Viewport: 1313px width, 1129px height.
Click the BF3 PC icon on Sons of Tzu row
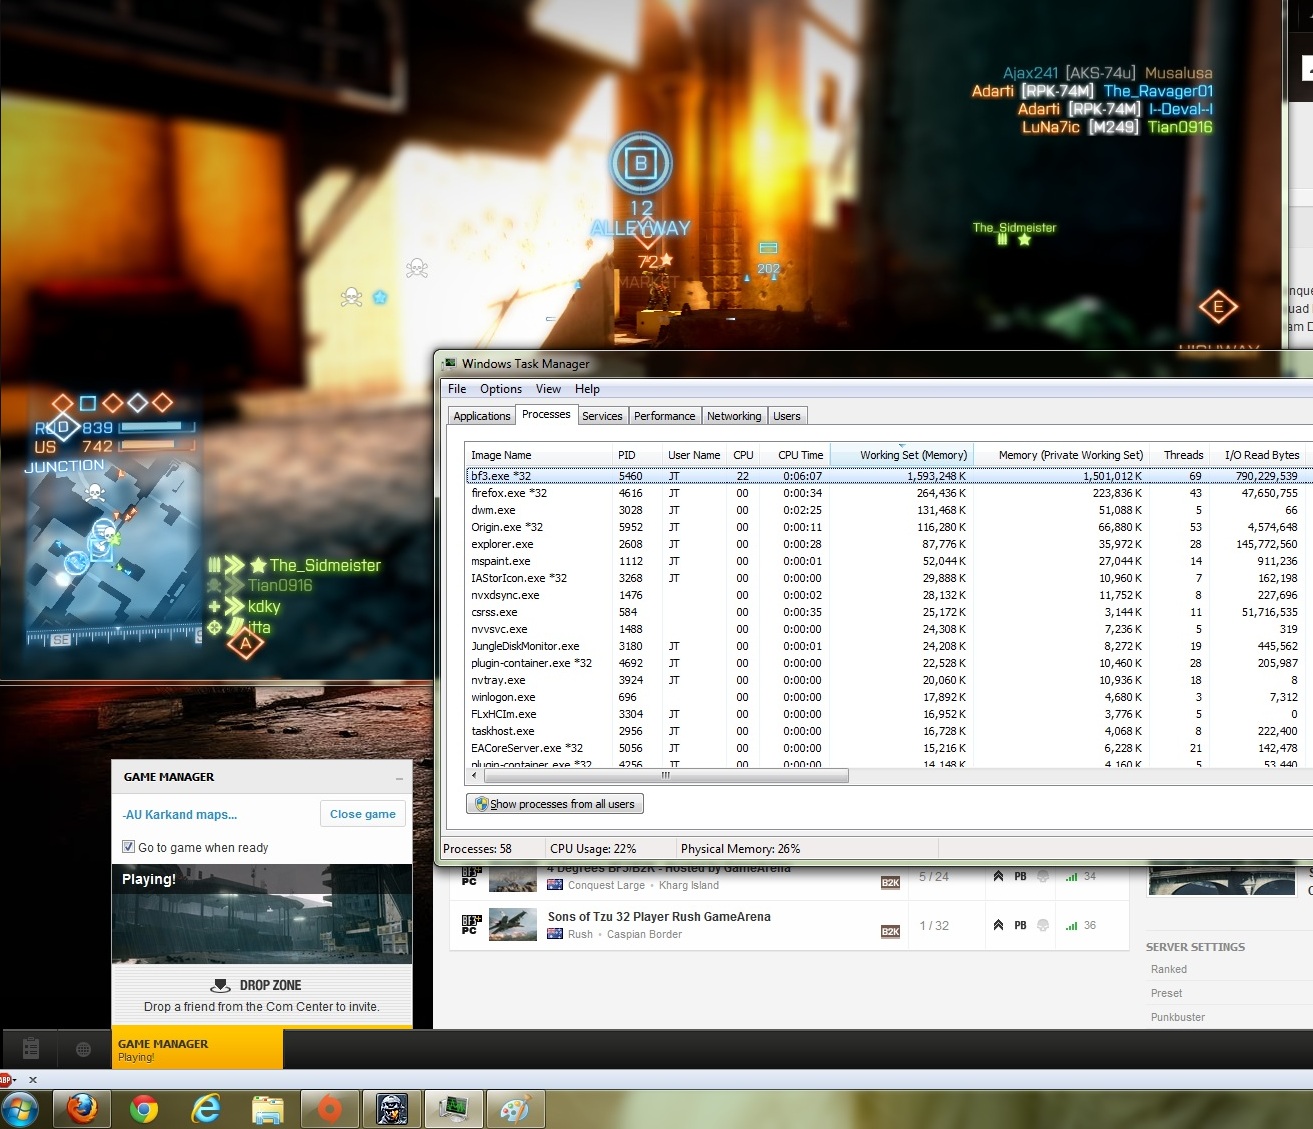[x=471, y=924]
